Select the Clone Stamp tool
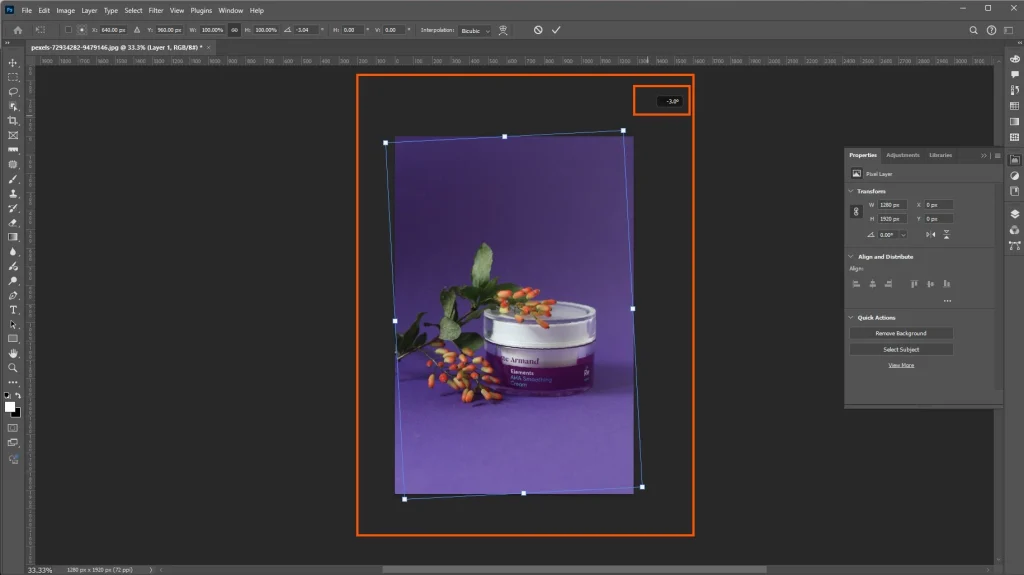The image size is (1024, 575). [x=12, y=193]
